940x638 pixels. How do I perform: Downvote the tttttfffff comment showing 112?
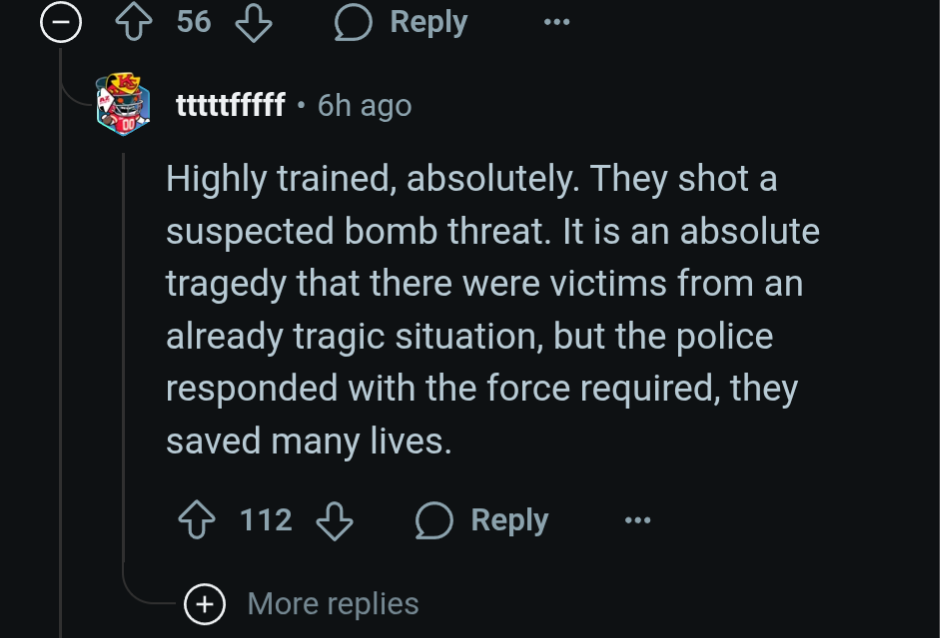tap(335, 520)
